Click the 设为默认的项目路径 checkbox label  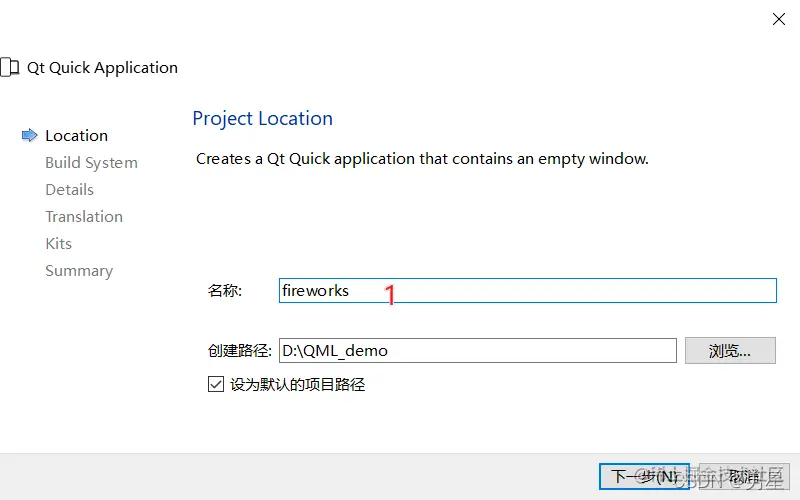click(x=297, y=384)
